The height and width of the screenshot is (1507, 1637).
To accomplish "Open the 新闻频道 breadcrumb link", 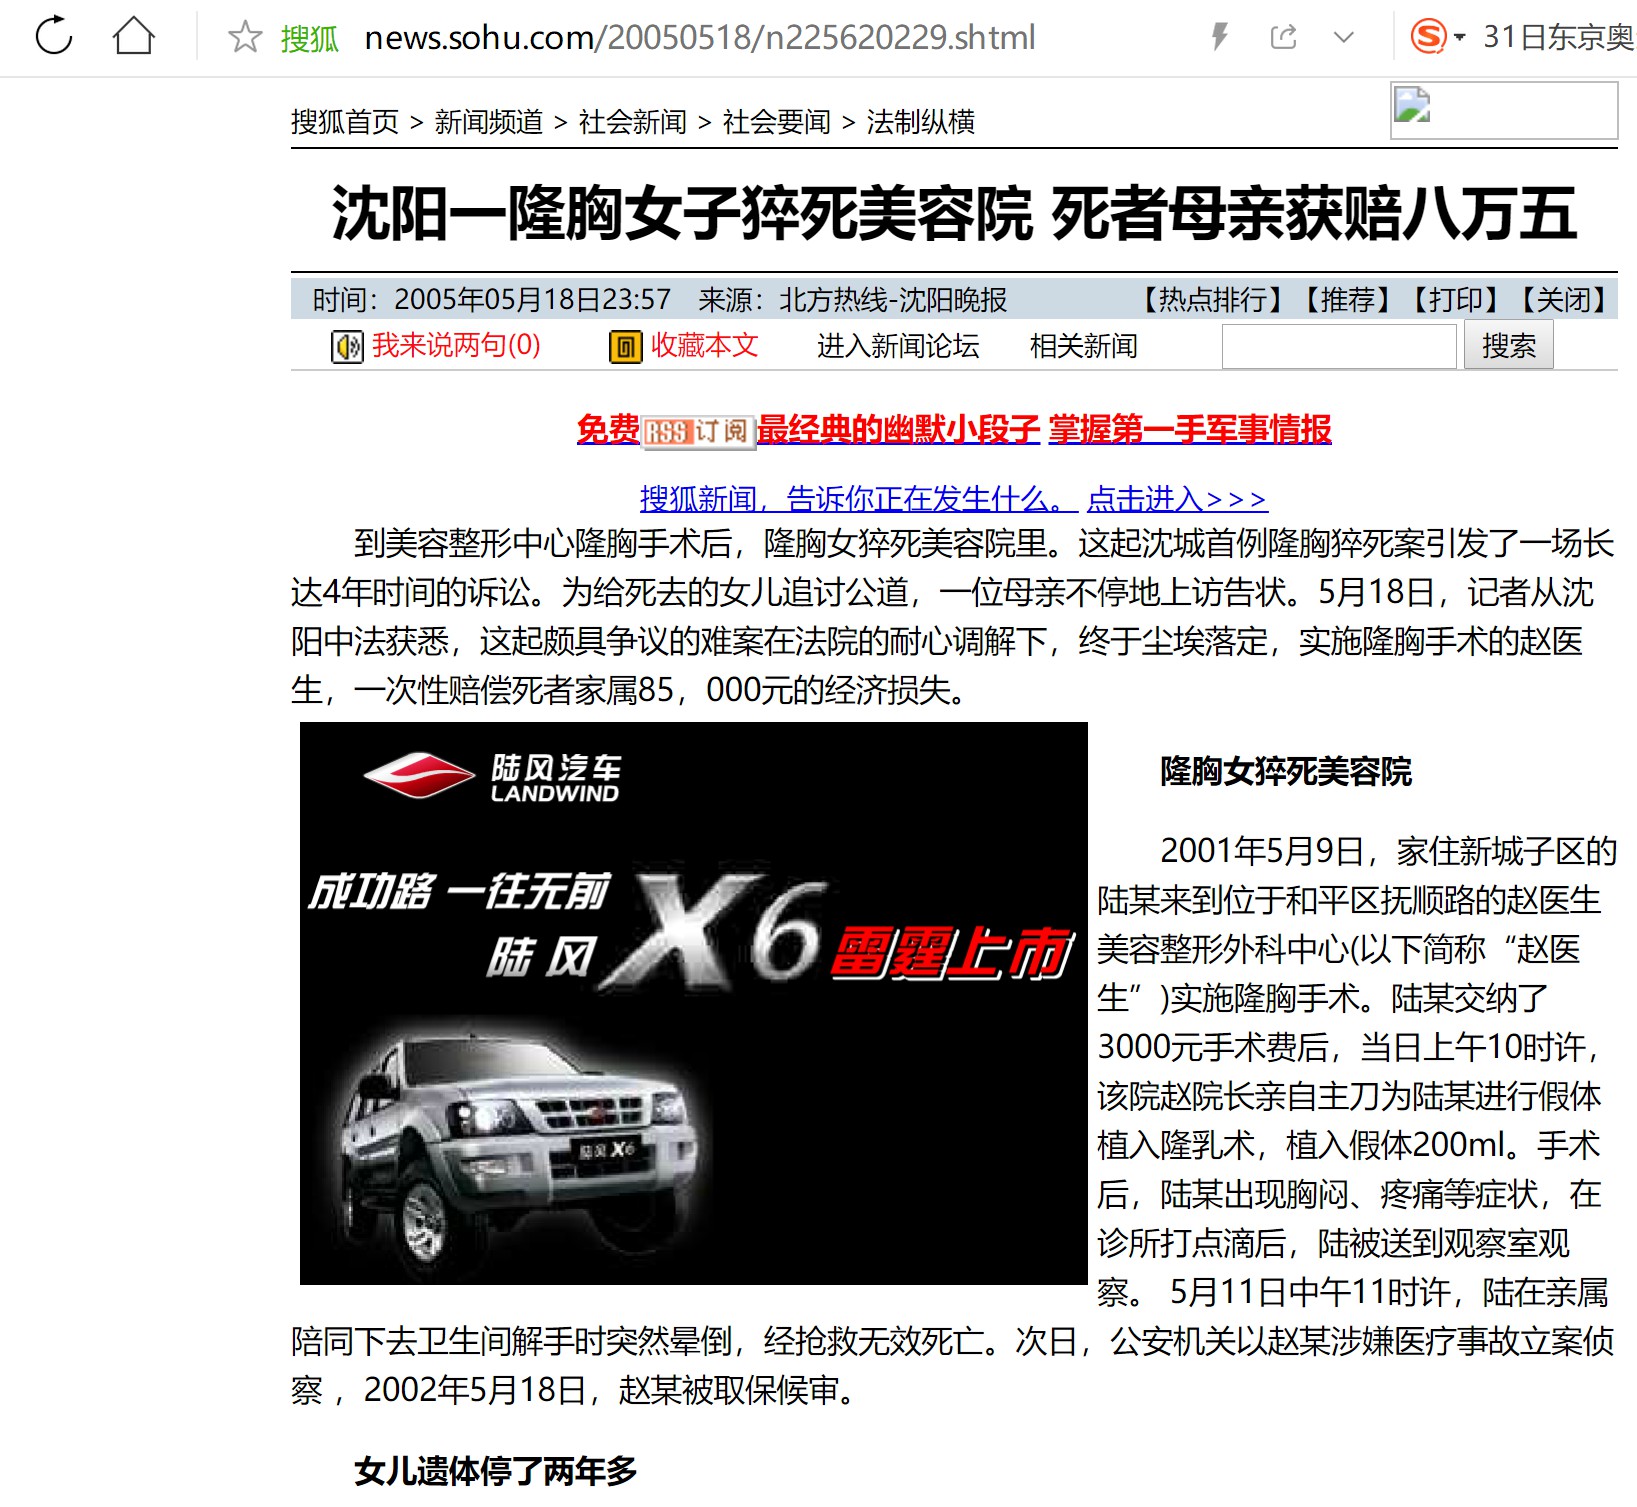I will [x=489, y=122].
